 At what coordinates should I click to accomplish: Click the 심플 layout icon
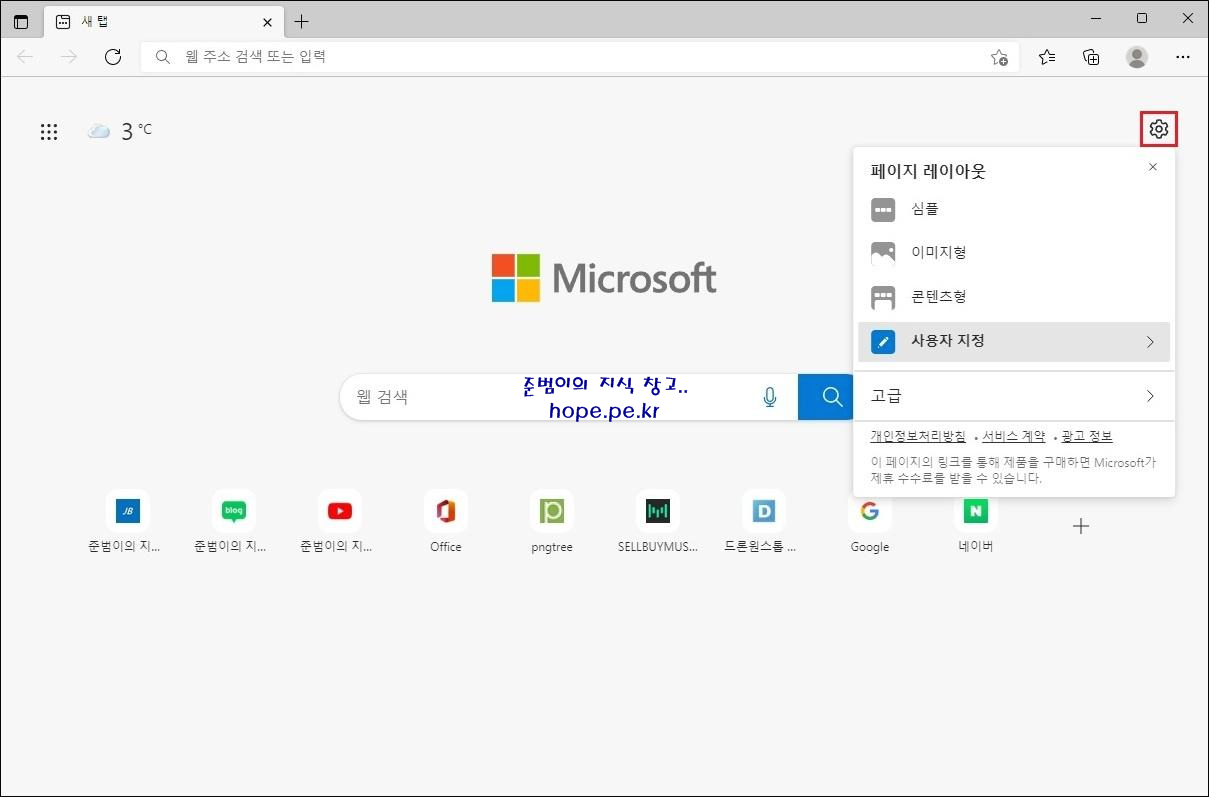coord(883,210)
